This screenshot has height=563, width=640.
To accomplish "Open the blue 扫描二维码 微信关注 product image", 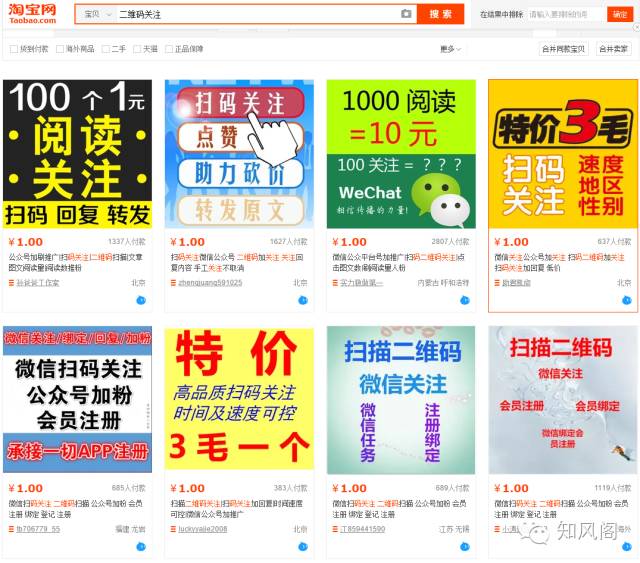I will 401,400.
